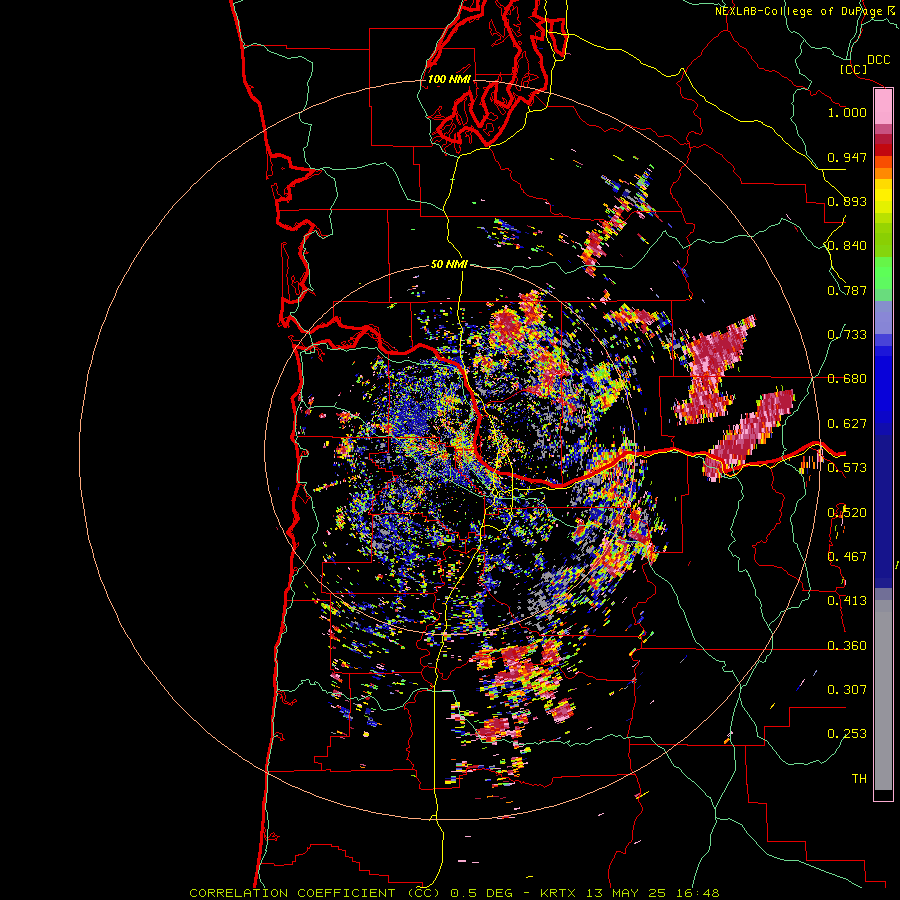Viewport: 900px width, 900px height.
Task: Click the 0.520 scale value
Action: coord(847,513)
